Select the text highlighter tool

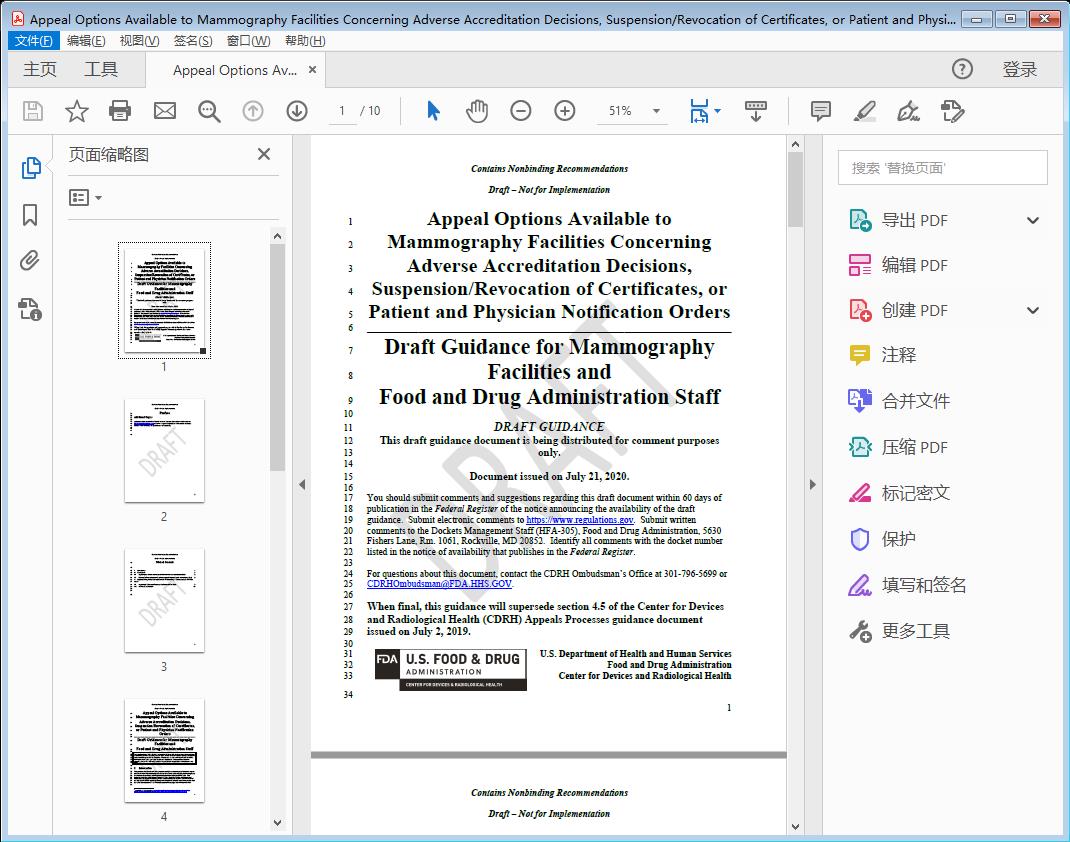(865, 111)
